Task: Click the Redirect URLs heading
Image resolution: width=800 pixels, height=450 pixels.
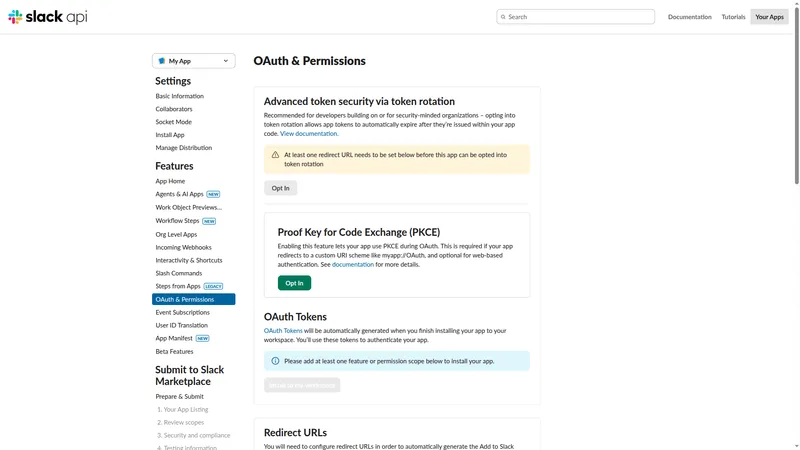Action: click(x=295, y=432)
